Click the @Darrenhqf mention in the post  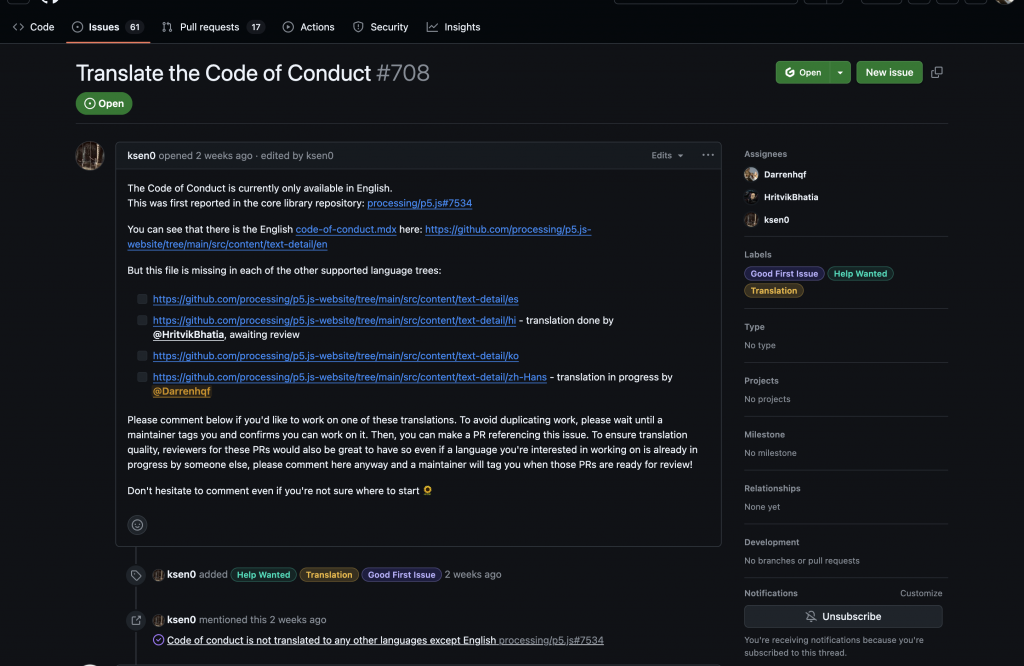182,391
